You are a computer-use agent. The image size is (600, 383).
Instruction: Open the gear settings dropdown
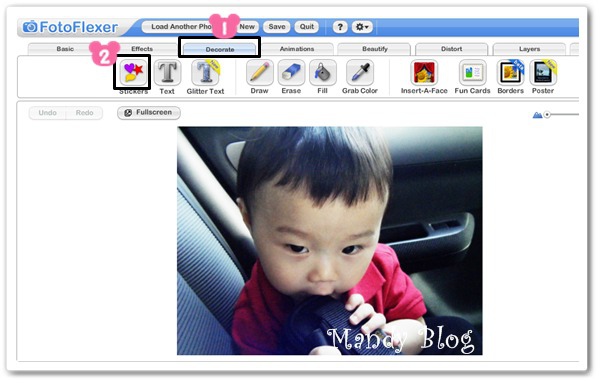(x=362, y=27)
